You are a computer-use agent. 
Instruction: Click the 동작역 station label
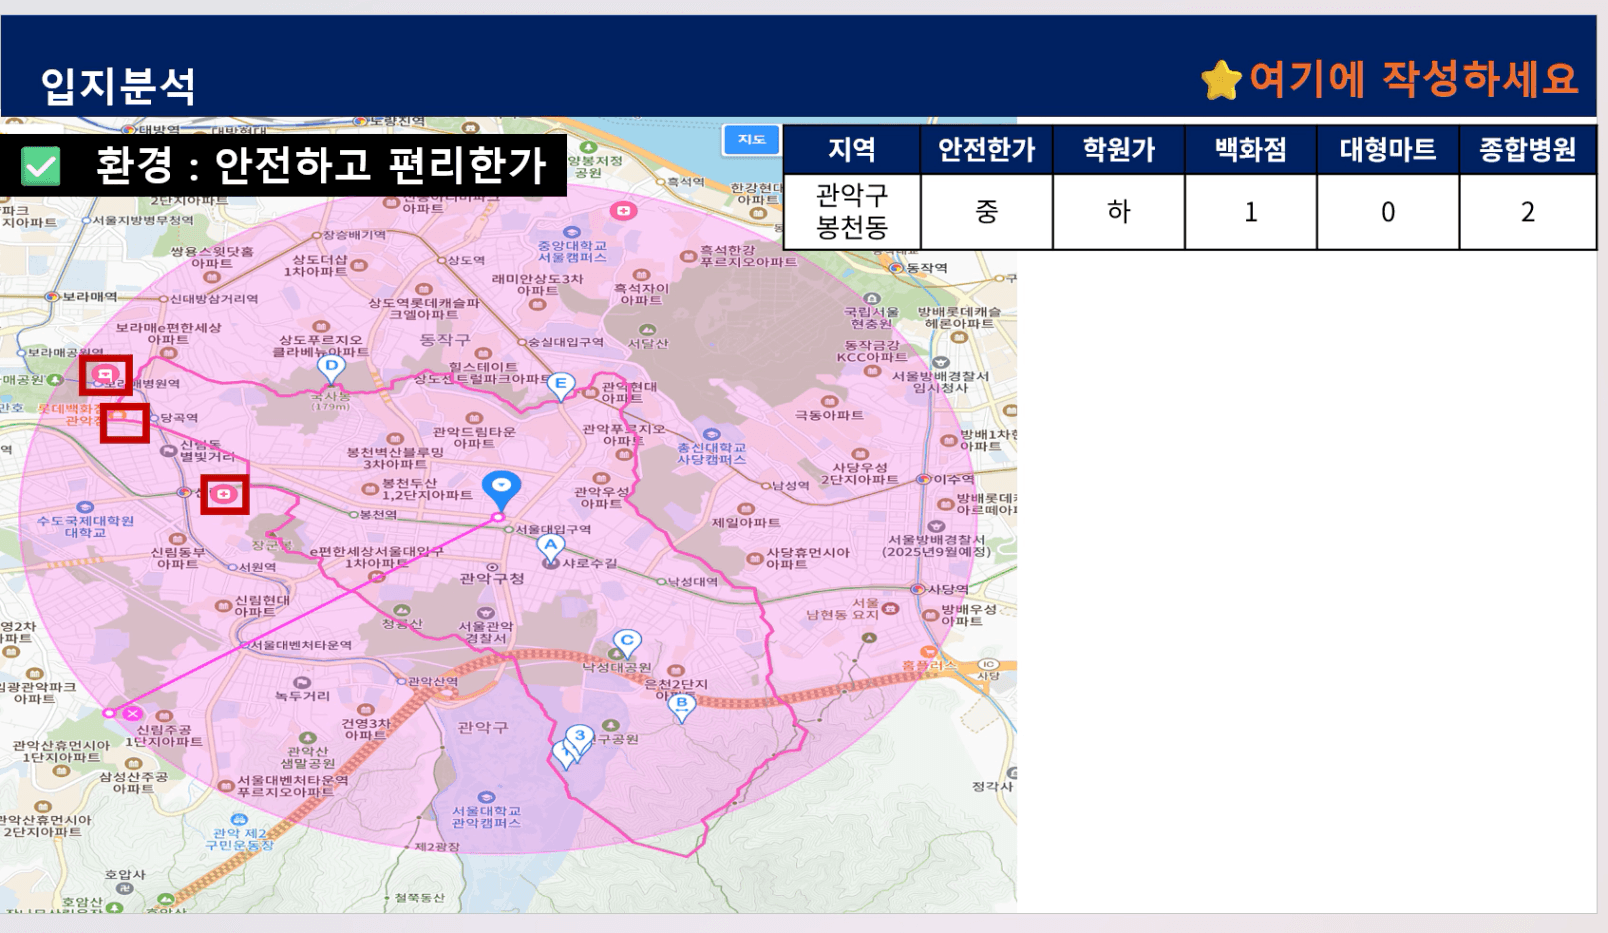[x=926, y=268]
